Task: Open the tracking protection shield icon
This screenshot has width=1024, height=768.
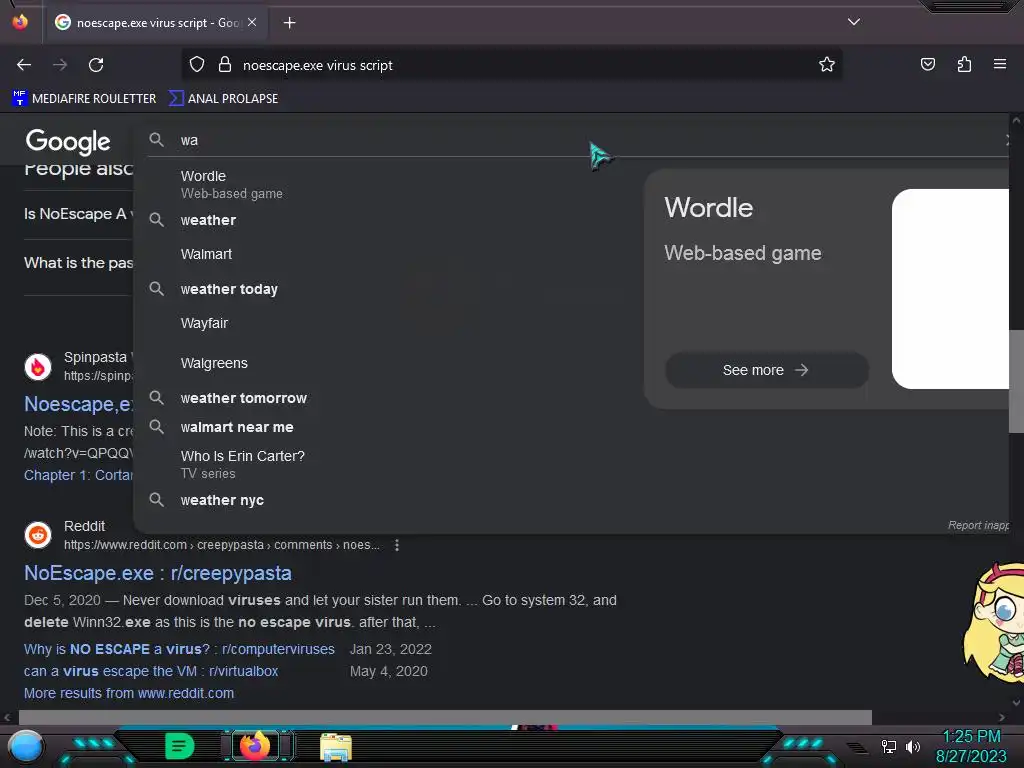Action: click(x=197, y=64)
